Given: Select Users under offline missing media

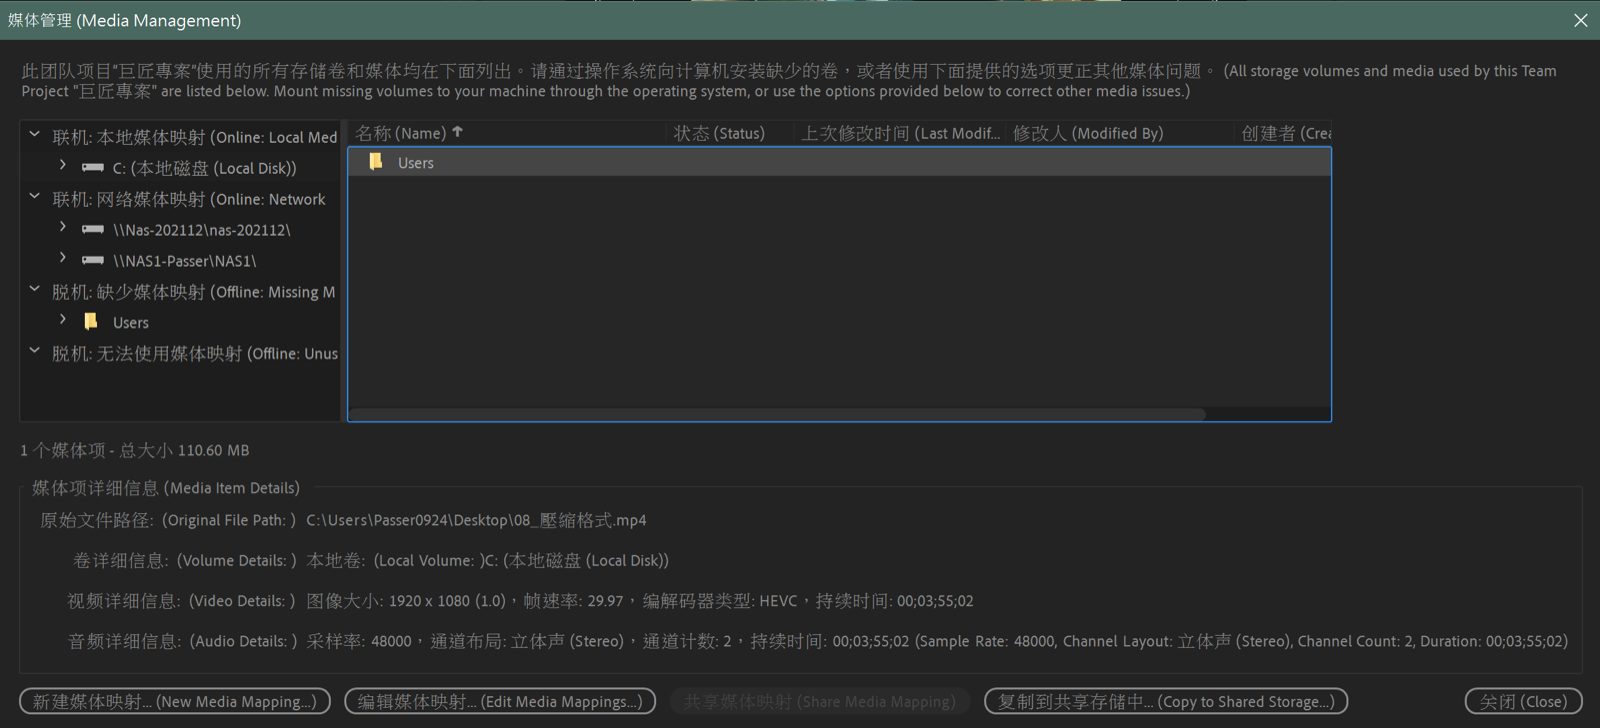Looking at the screenshot, I should click(x=130, y=322).
